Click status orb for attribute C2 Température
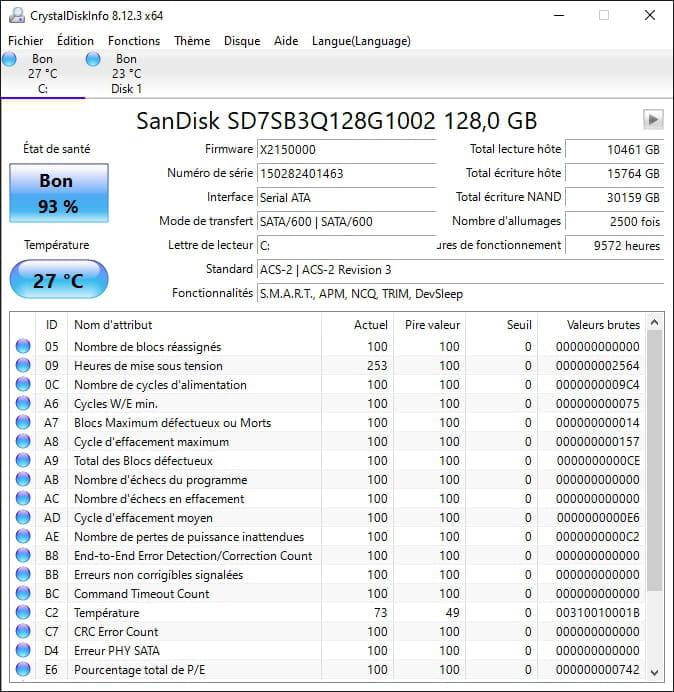The image size is (674, 692). tap(23, 612)
